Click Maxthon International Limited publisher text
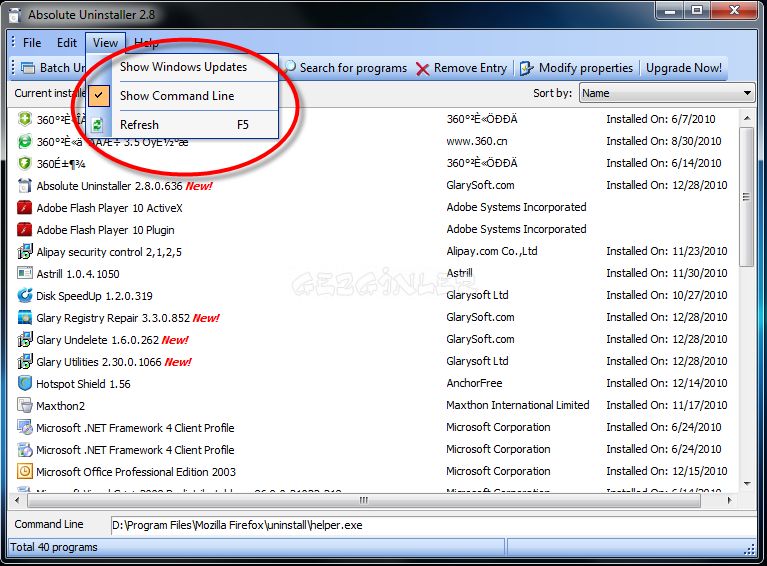The height and width of the screenshot is (566, 767). click(x=518, y=405)
